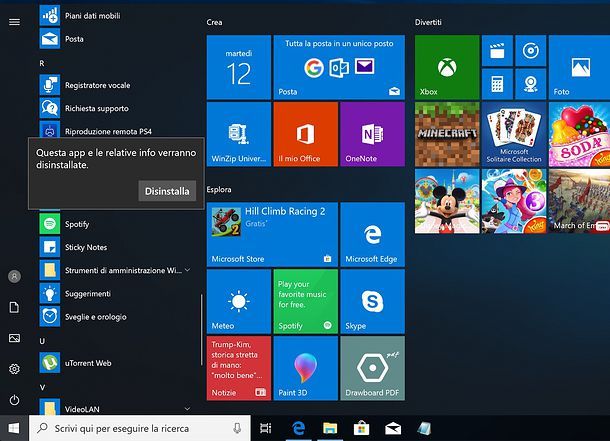Open the Posta mail live tile

339,67
